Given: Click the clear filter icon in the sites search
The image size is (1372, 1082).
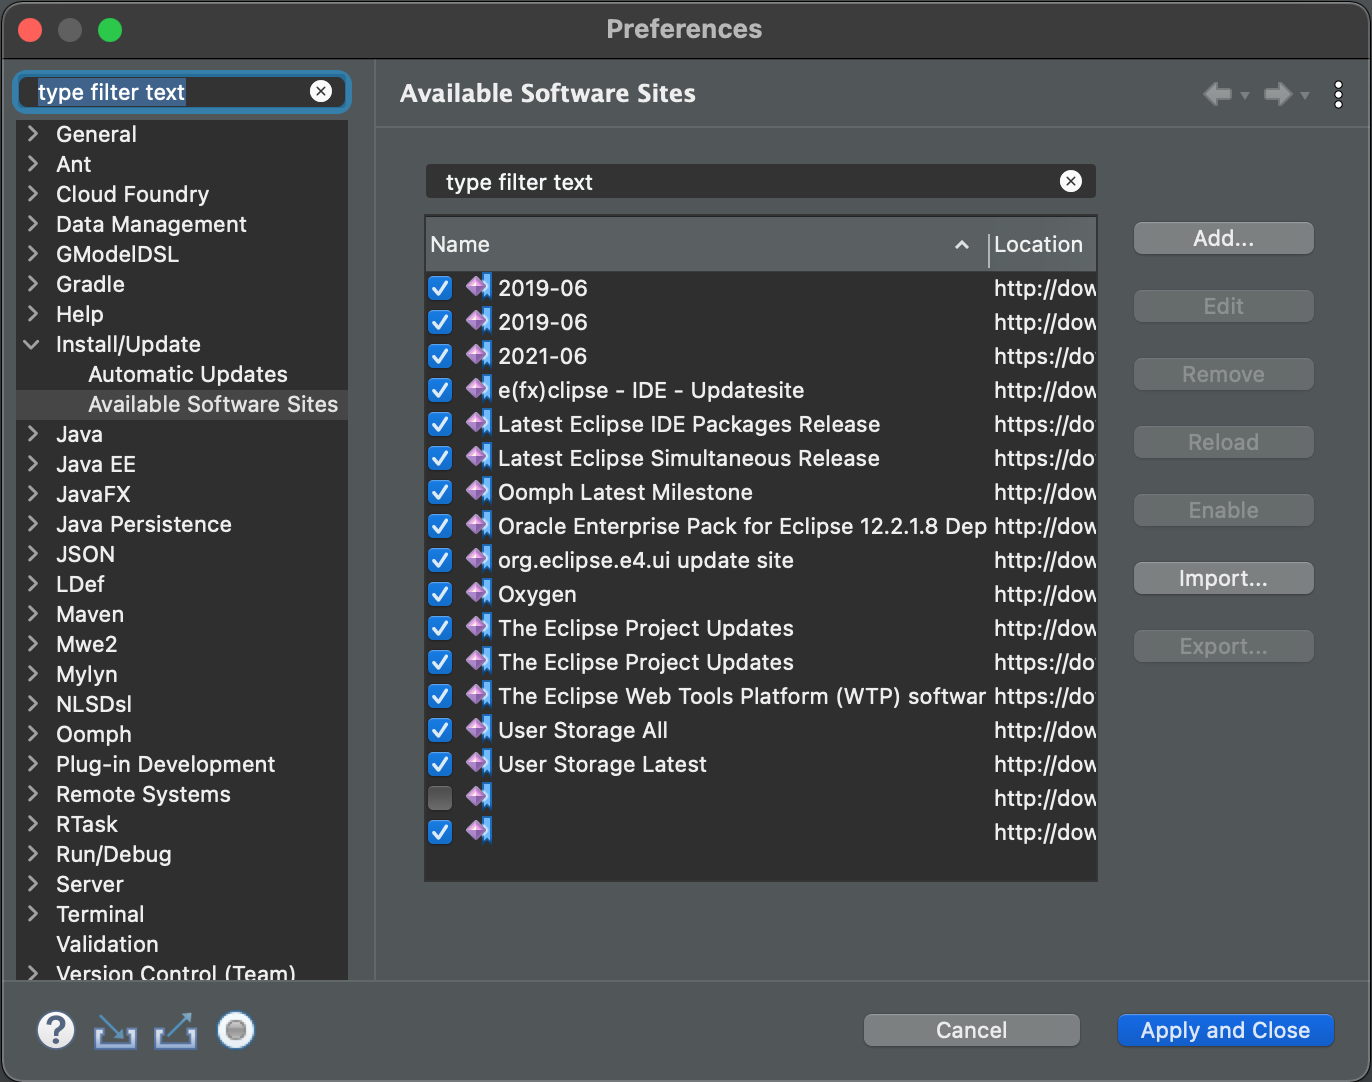Looking at the screenshot, I should pyautogui.click(x=1070, y=181).
